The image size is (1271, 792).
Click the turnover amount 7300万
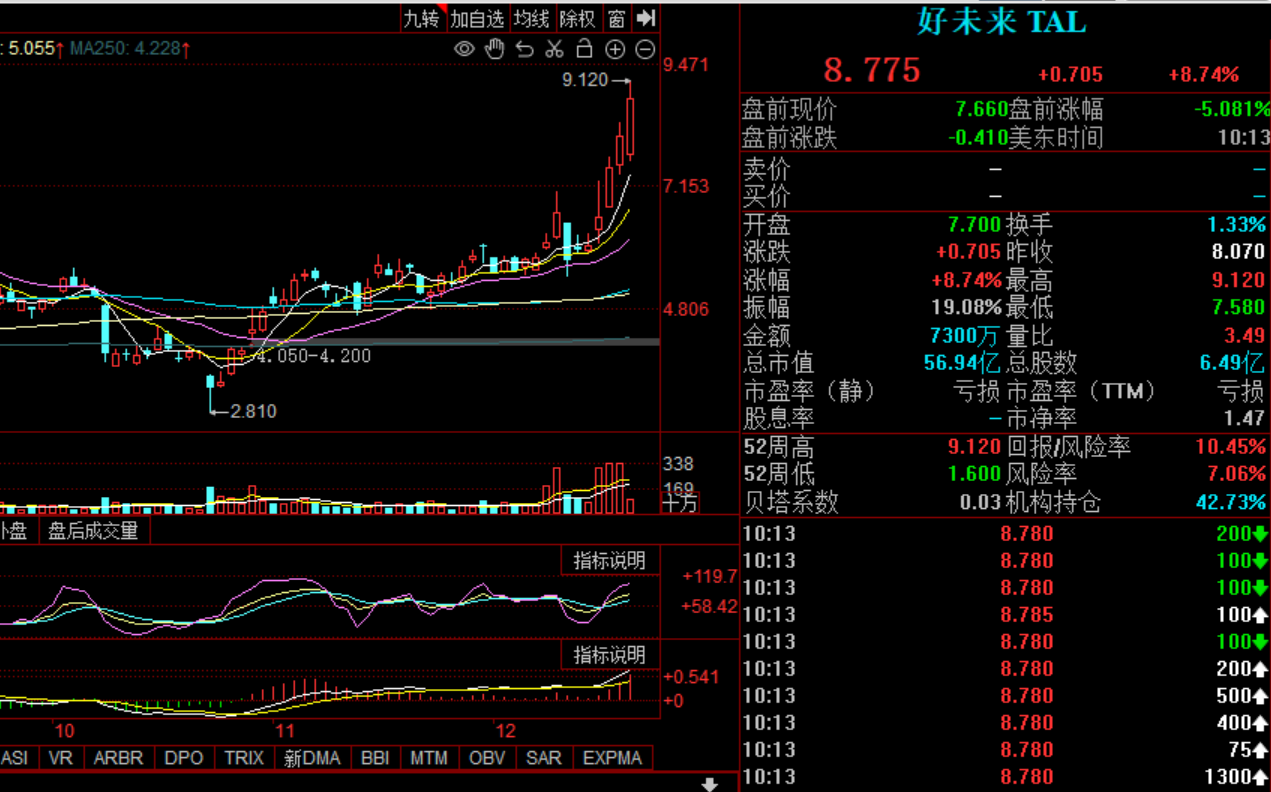(964, 336)
